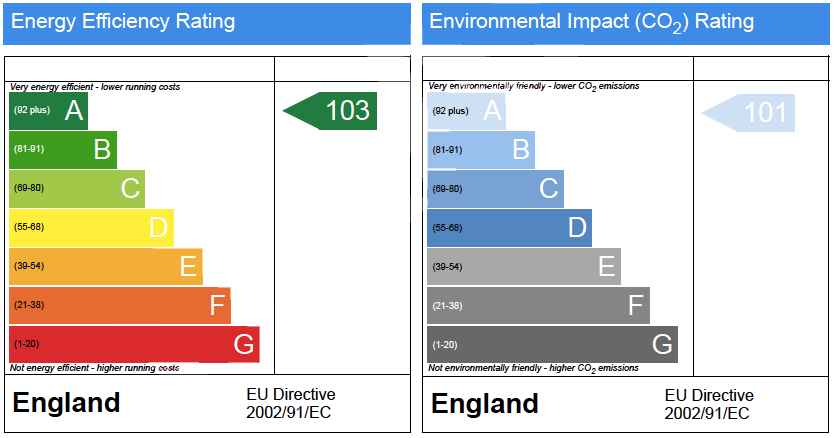Click the pale blue A band in CO2 chart

pos(466,111)
